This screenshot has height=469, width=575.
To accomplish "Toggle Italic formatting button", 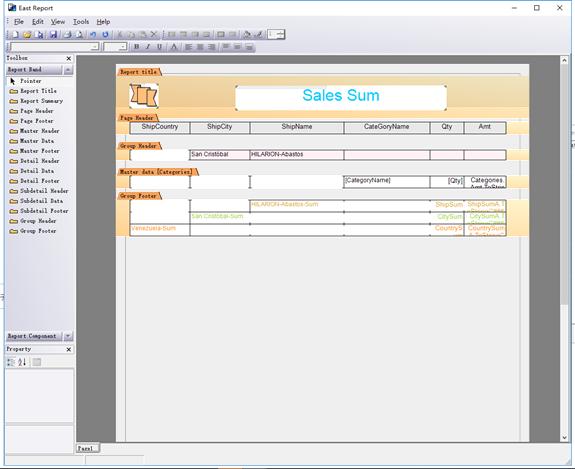I will 148,47.
